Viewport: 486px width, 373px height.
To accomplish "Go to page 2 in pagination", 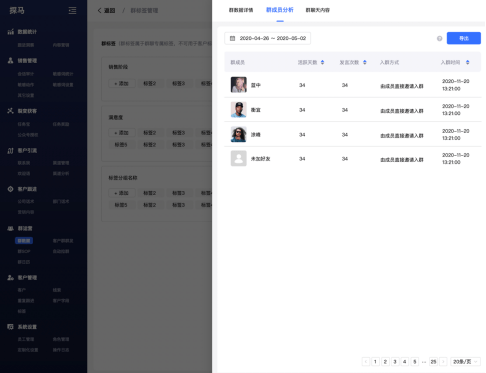I will (x=385, y=362).
